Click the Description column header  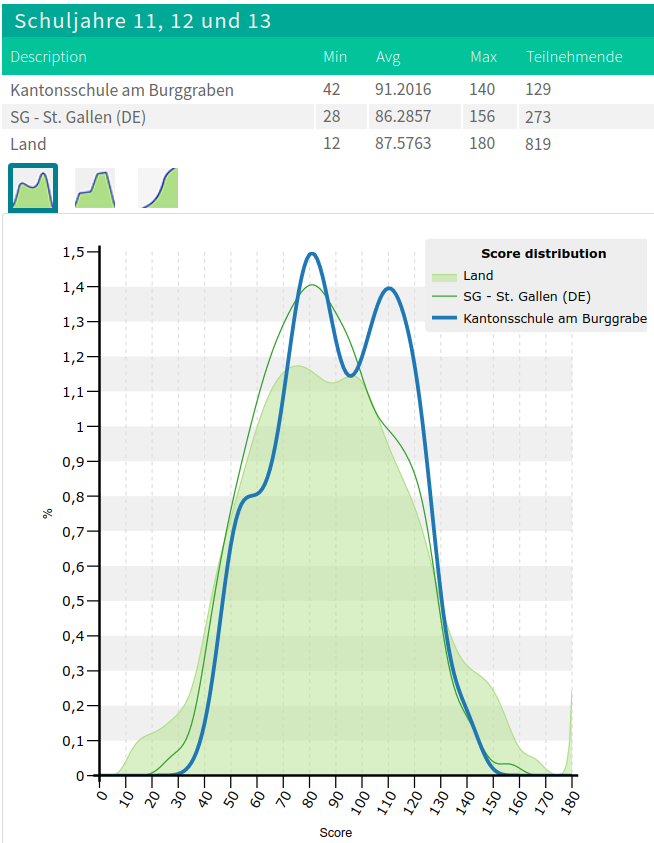[x=48, y=57]
